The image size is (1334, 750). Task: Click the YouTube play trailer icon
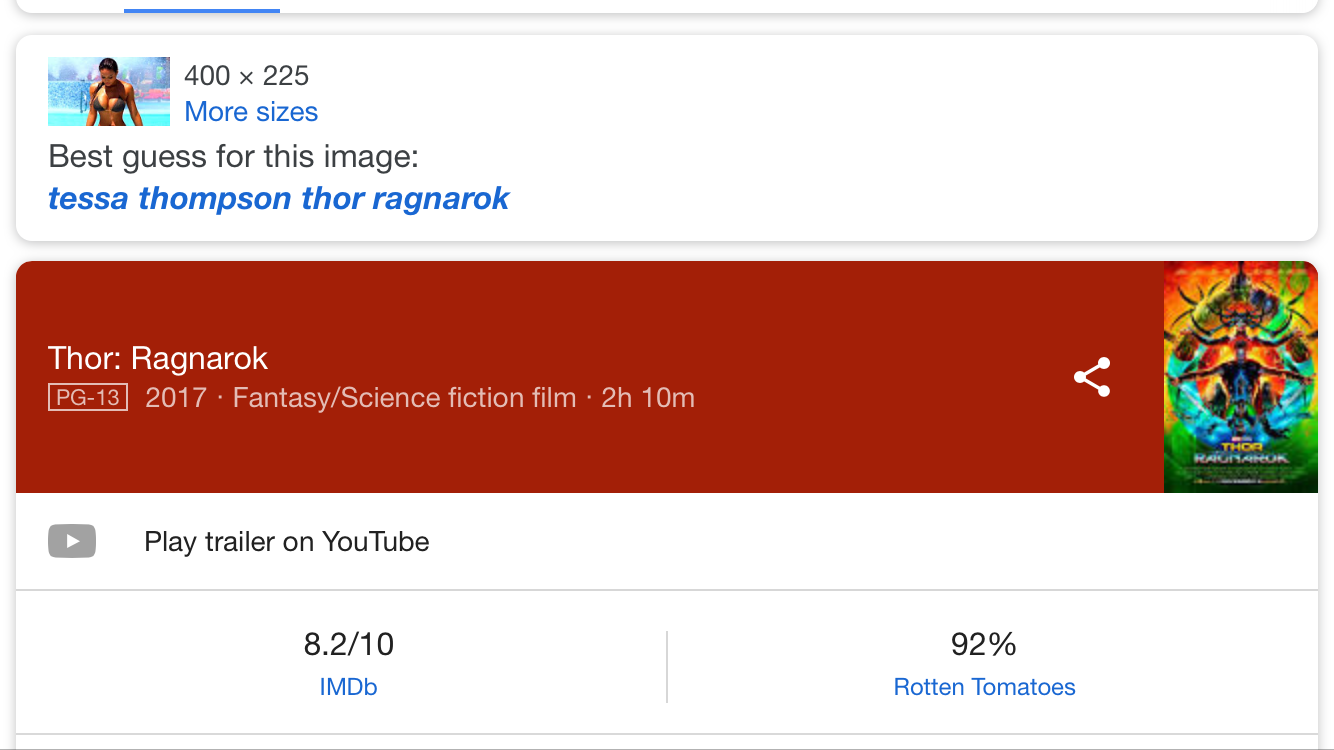72,541
